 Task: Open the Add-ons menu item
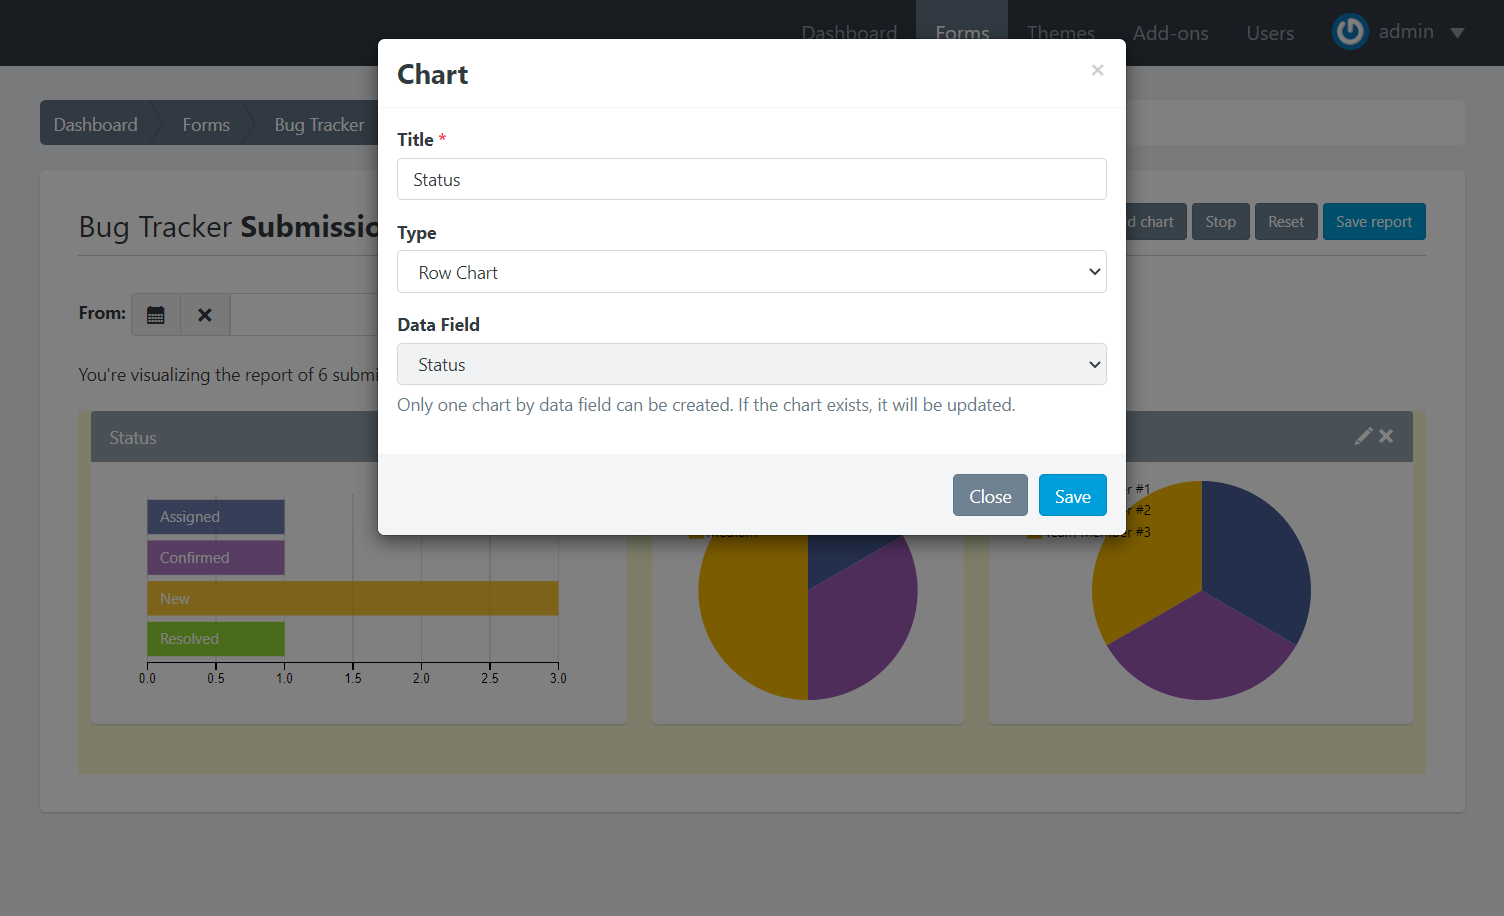click(1170, 33)
